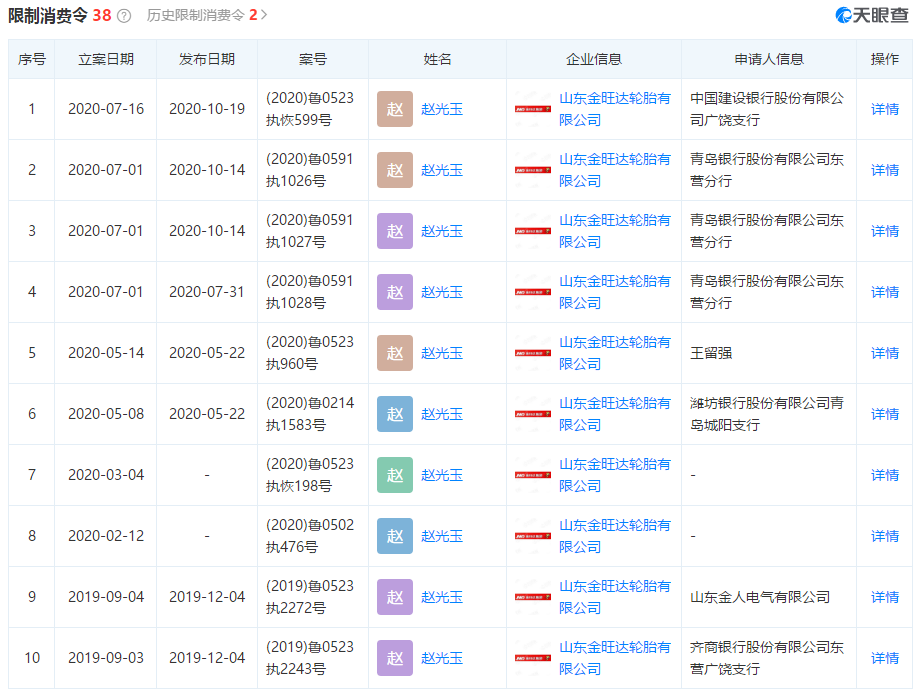Click the 立案日期 column header

coord(106,59)
